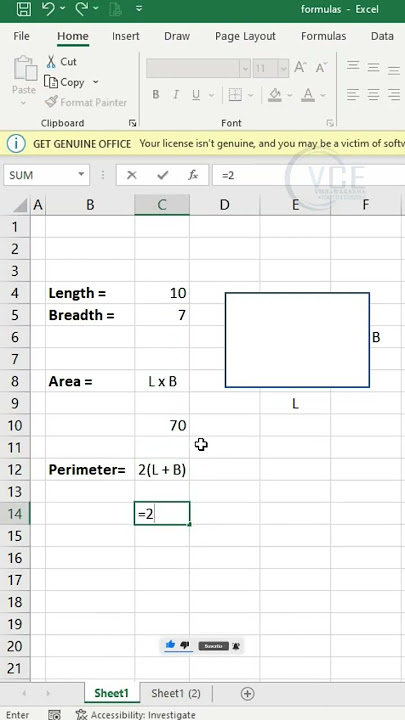Click the Undo arrow icon
The height and width of the screenshot is (720, 405).
point(49,9)
